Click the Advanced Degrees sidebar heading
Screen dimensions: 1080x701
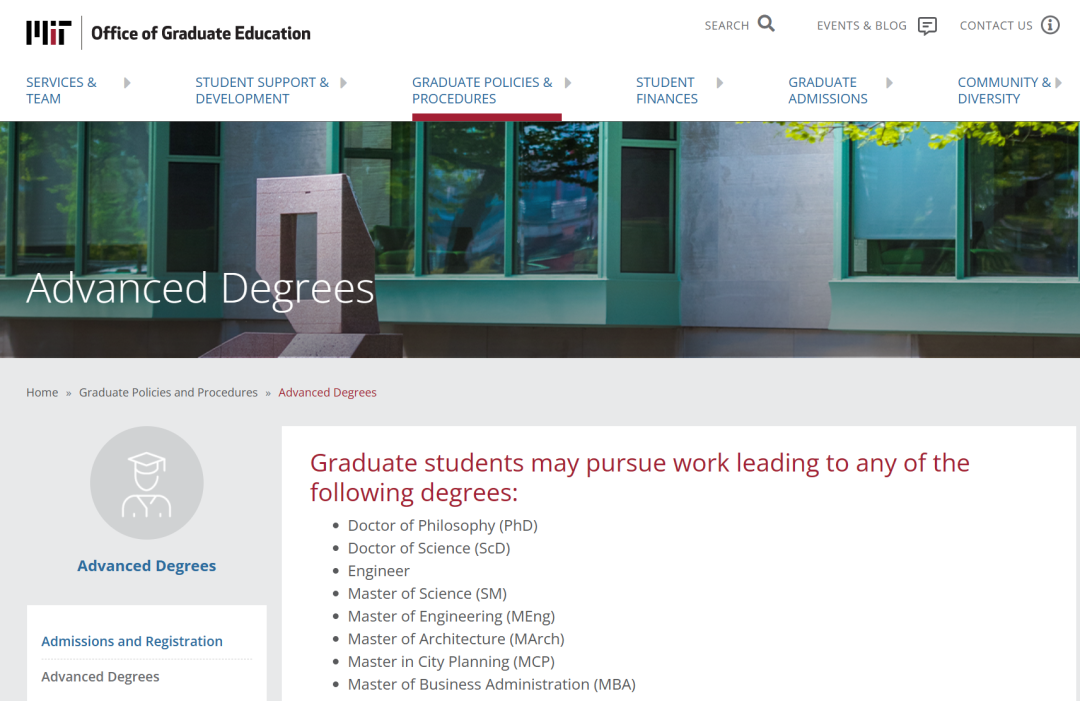click(147, 566)
